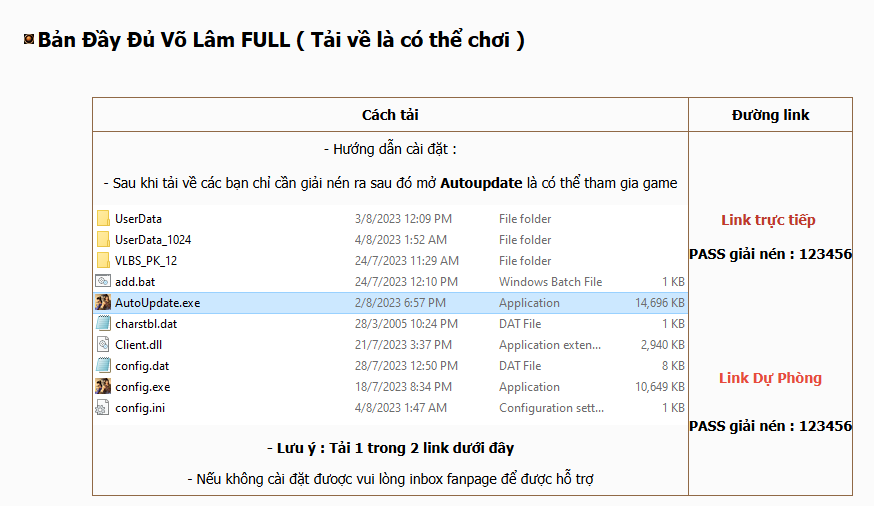Screen dimensions: 874x506
Task: Click the Lưu ý Tải 1 trong 2 link note
Action: pos(390,448)
